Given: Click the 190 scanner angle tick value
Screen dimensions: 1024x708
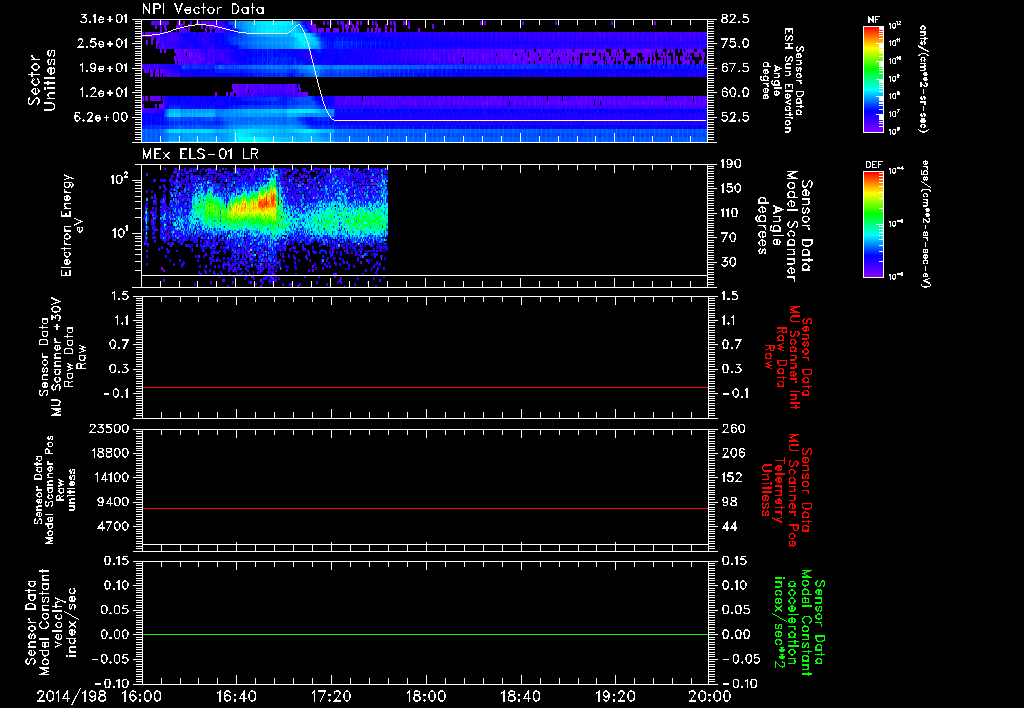Looking at the screenshot, I should tap(733, 164).
